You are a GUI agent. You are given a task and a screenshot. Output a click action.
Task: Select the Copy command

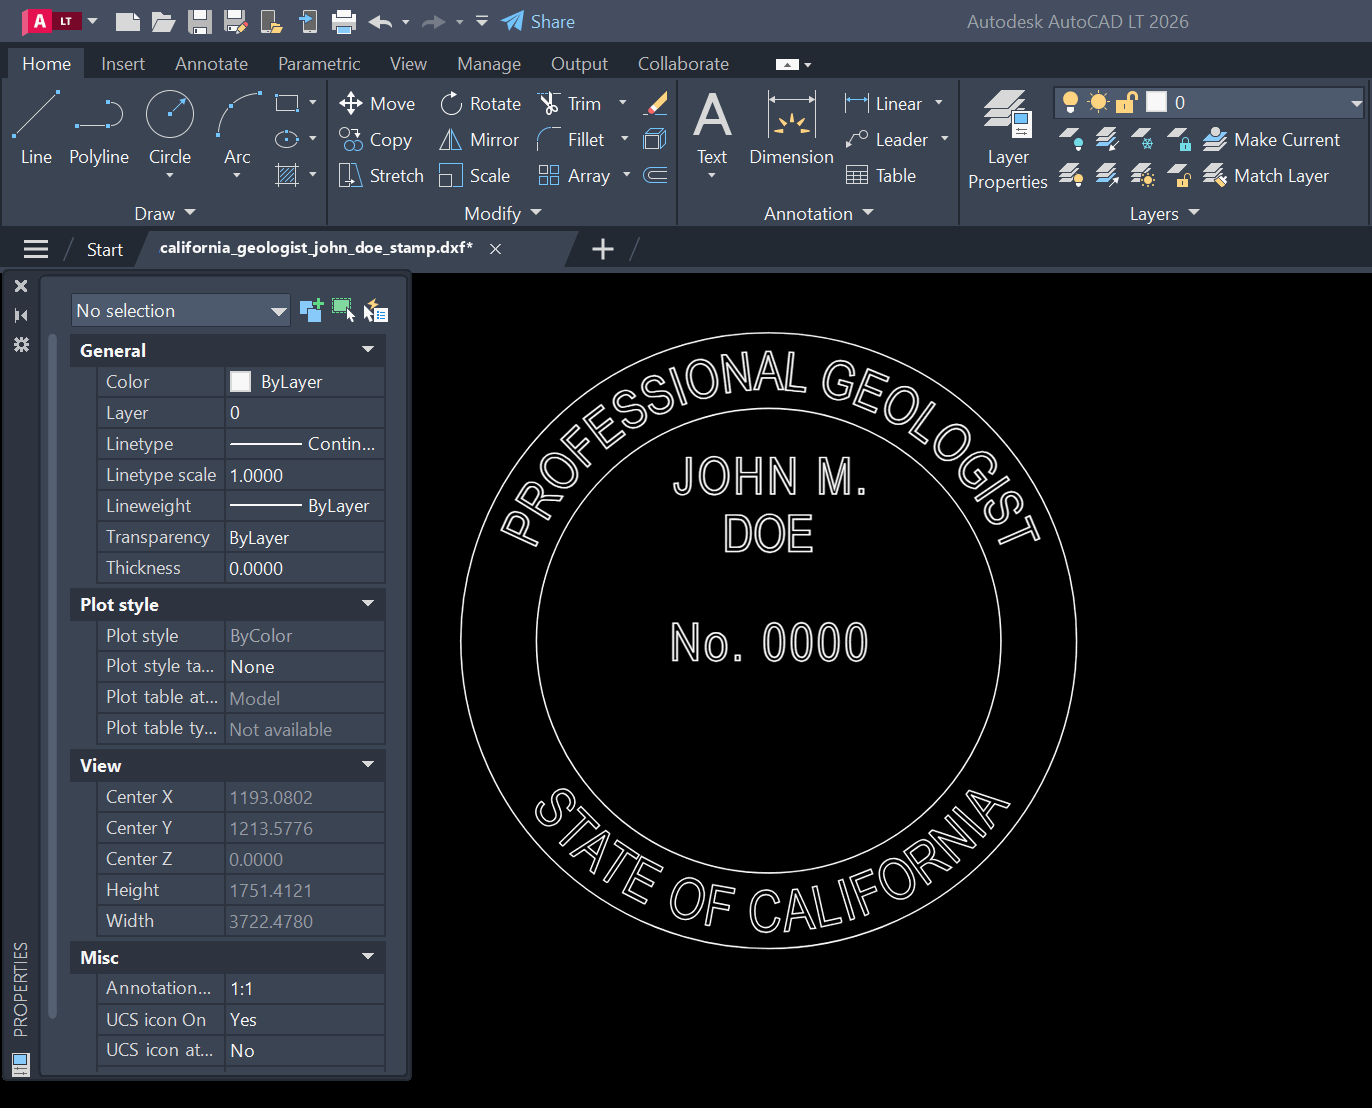[x=375, y=140]
